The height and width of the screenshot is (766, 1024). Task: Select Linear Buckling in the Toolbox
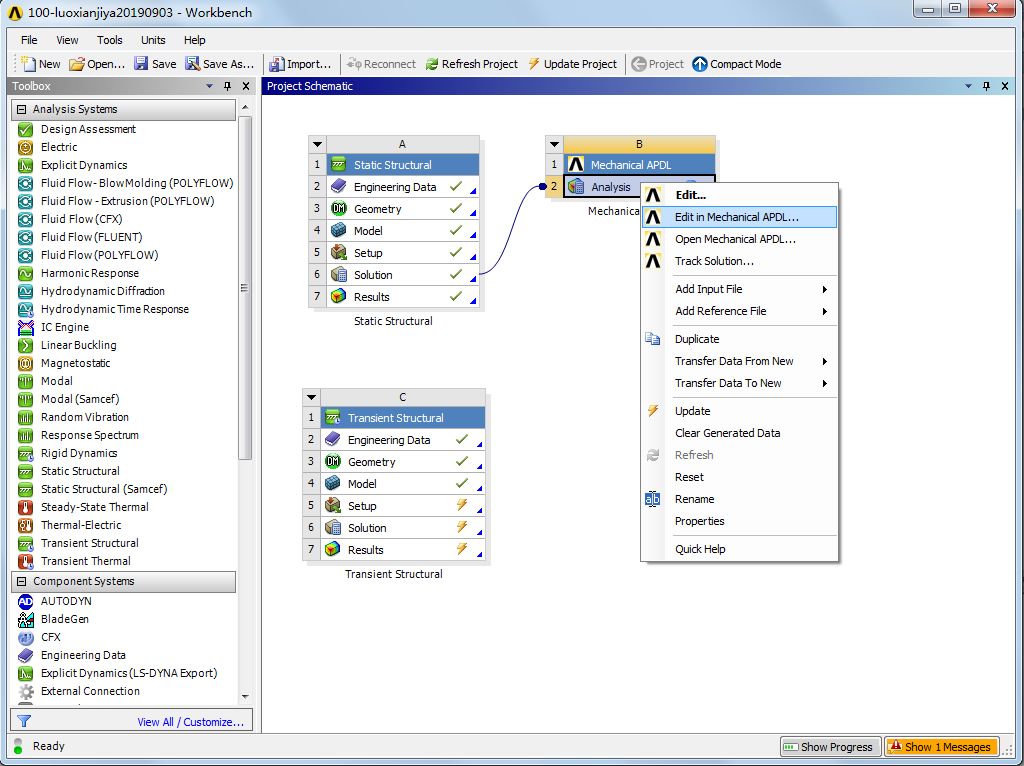point(78,345)
